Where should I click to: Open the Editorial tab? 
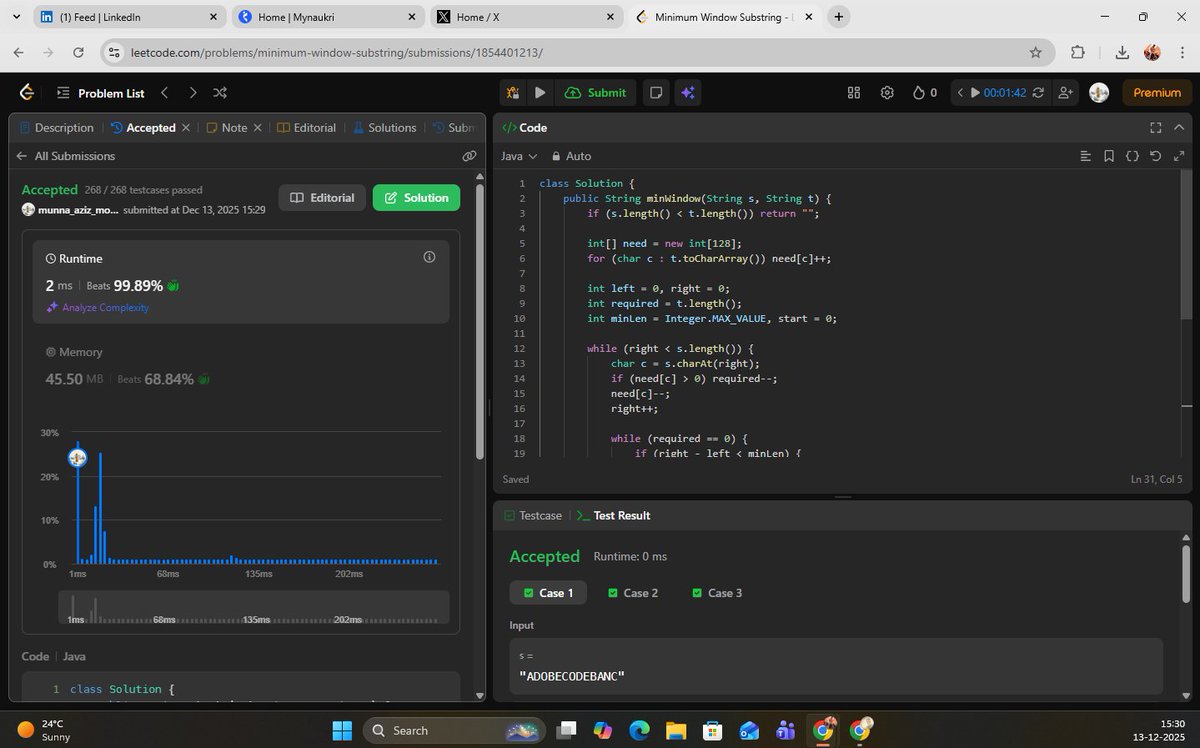tap(307, 127)
